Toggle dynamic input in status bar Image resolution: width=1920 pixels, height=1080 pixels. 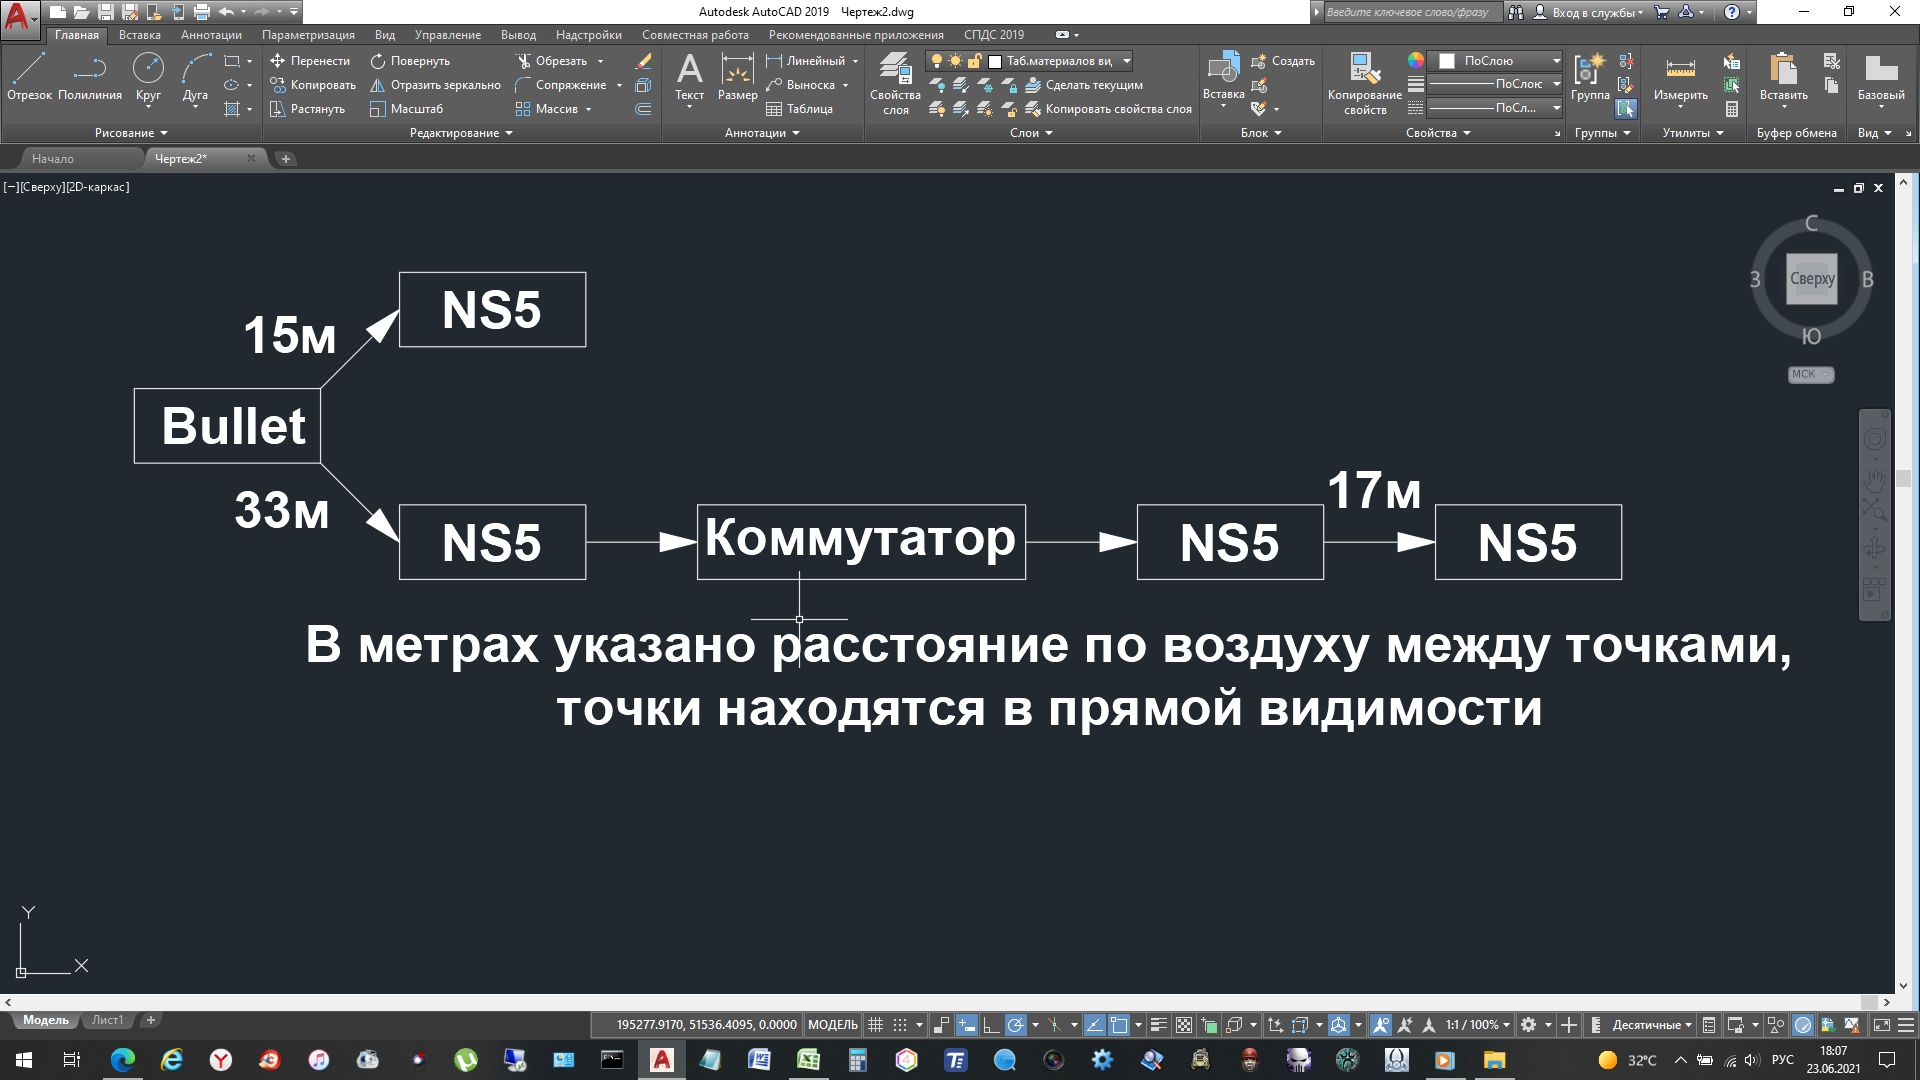[967, 1025]
